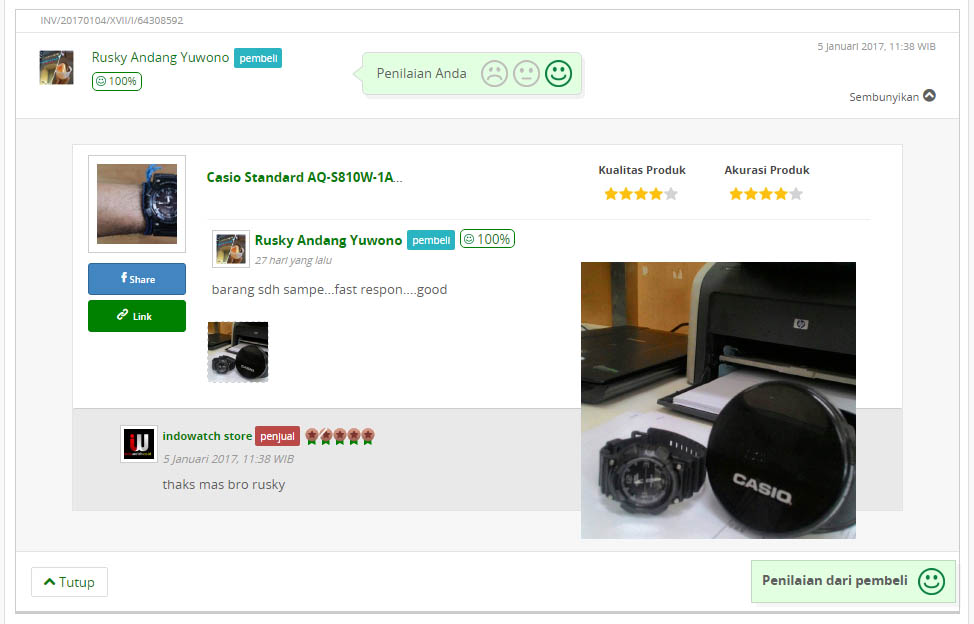Click the indowatch store logo icon
The image size is (974, 624).
coord(138,443)
